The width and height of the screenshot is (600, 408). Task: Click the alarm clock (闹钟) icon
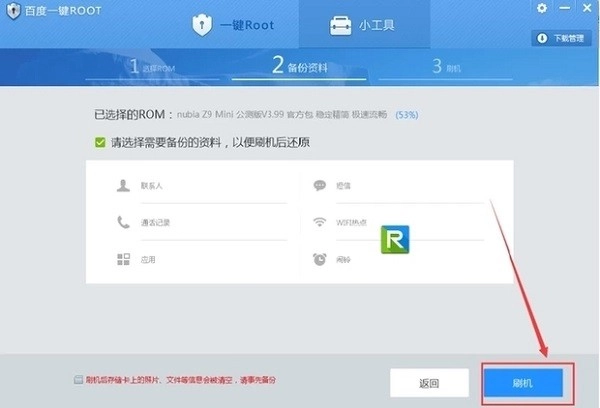click(x=320, y=259)
